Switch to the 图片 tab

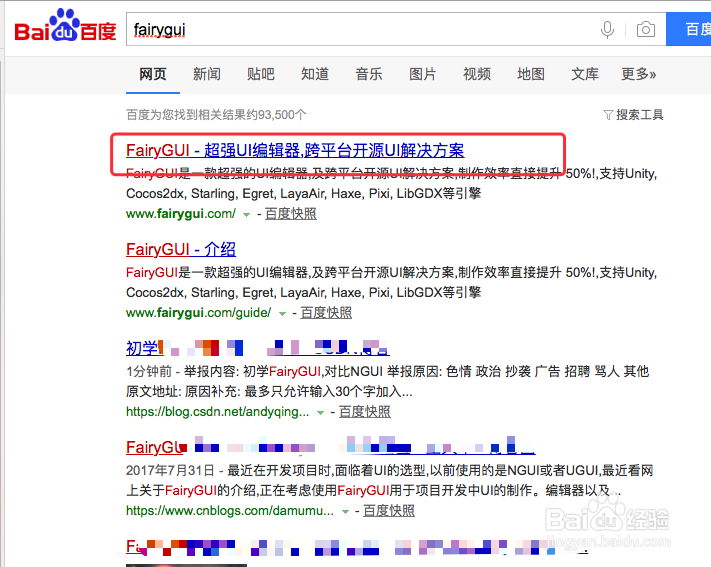[423, 74]
